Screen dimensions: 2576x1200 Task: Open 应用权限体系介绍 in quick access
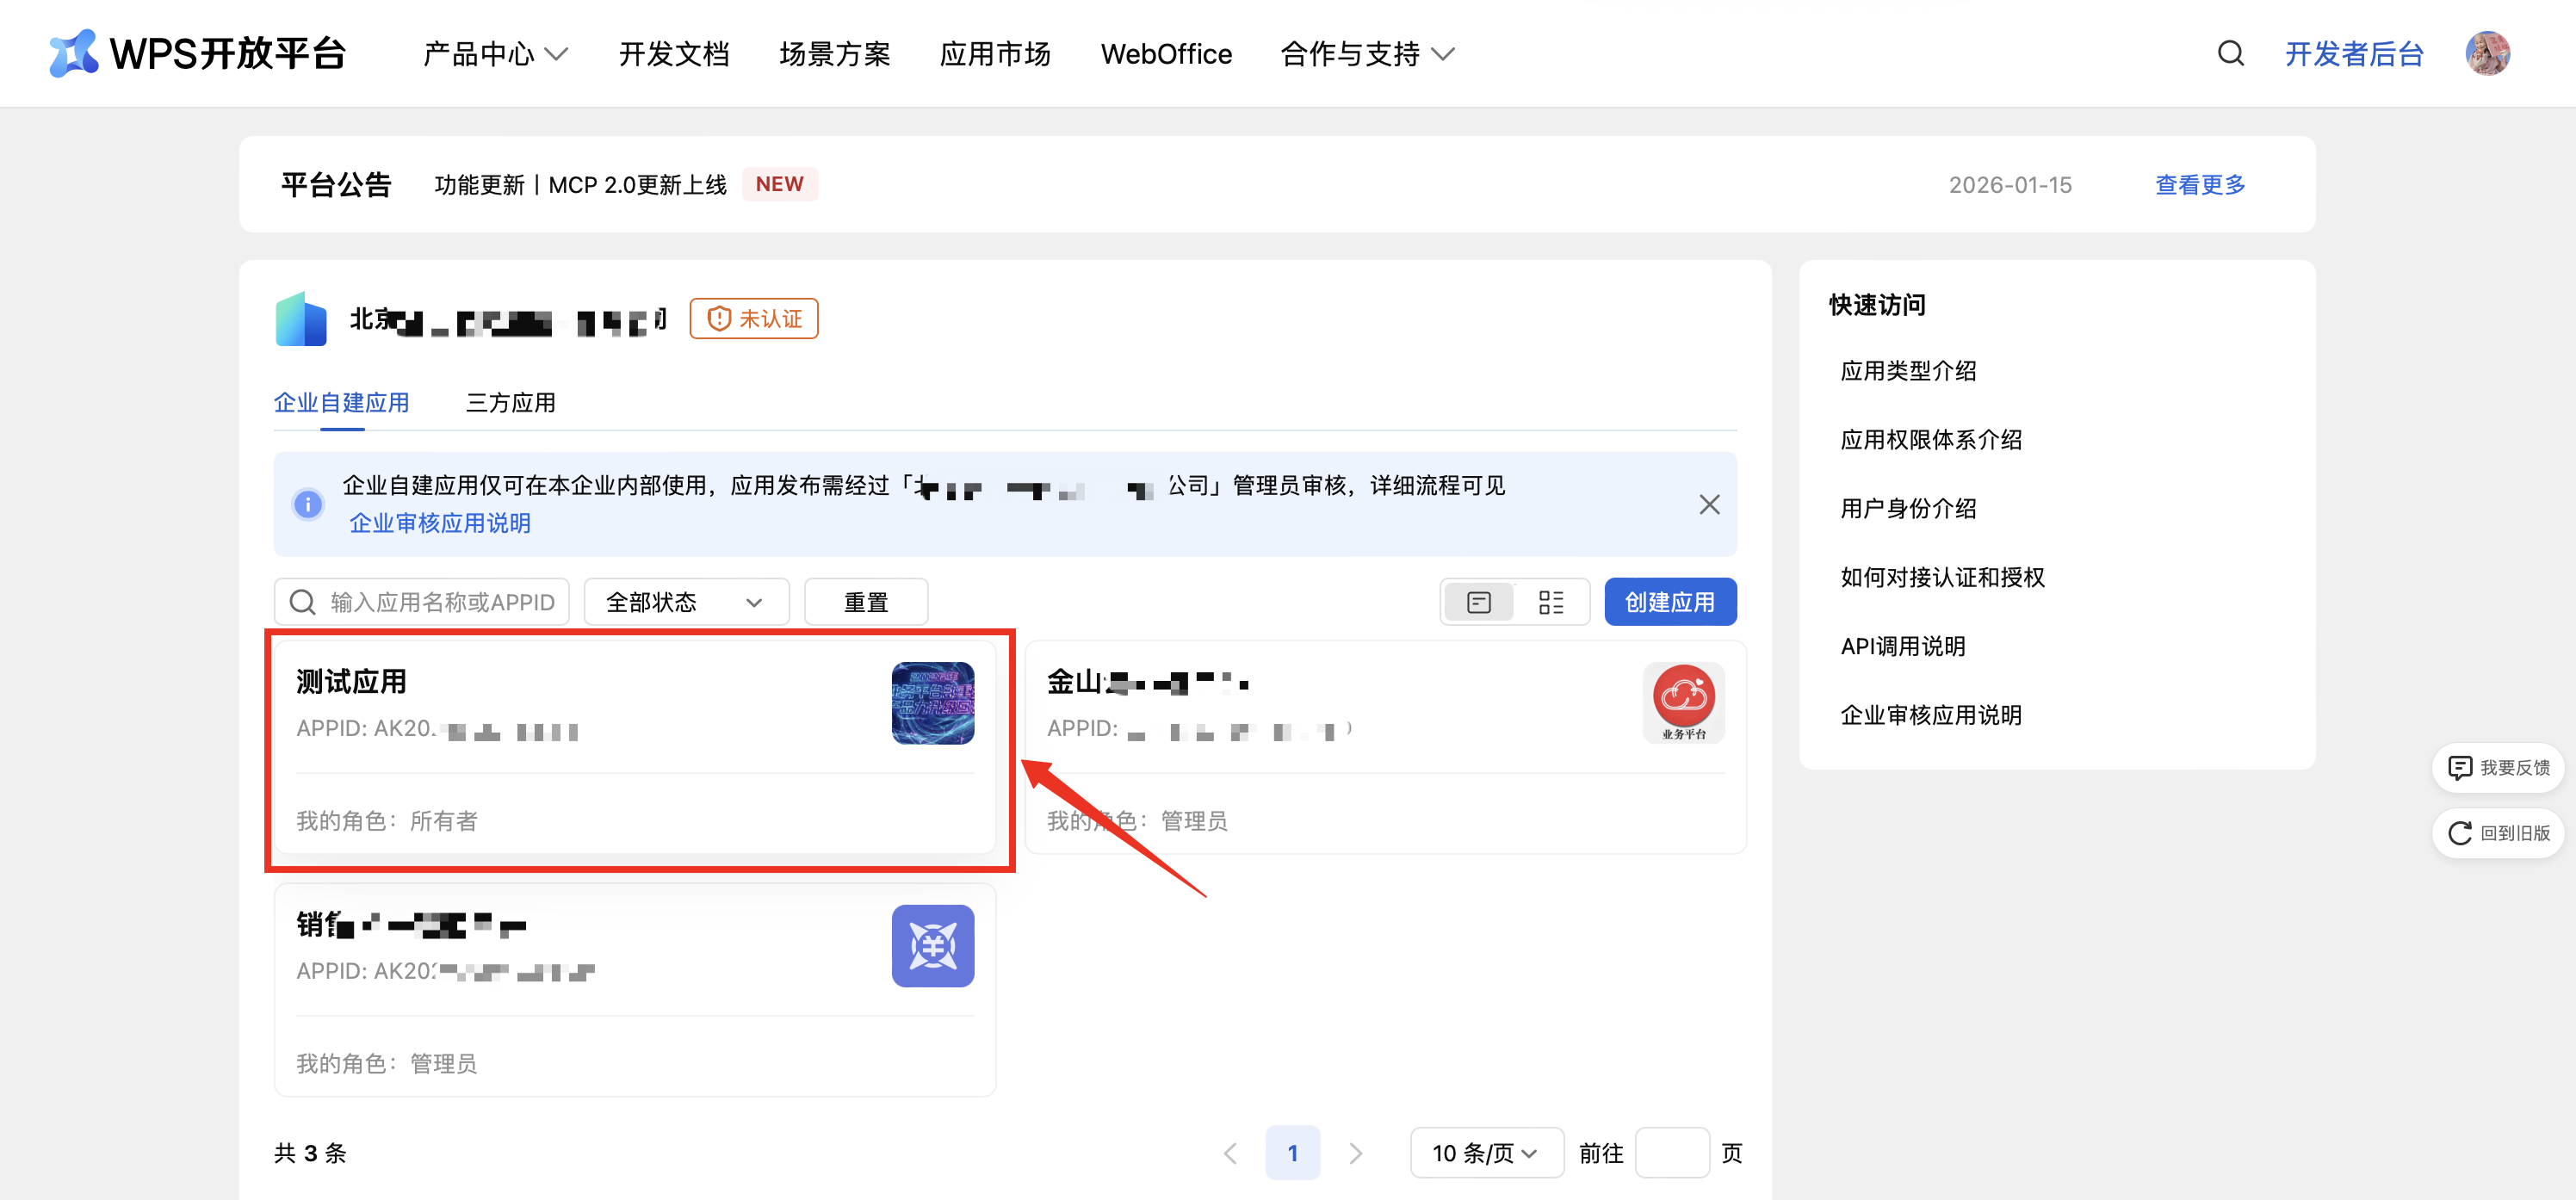click(x=1931, y=440)
